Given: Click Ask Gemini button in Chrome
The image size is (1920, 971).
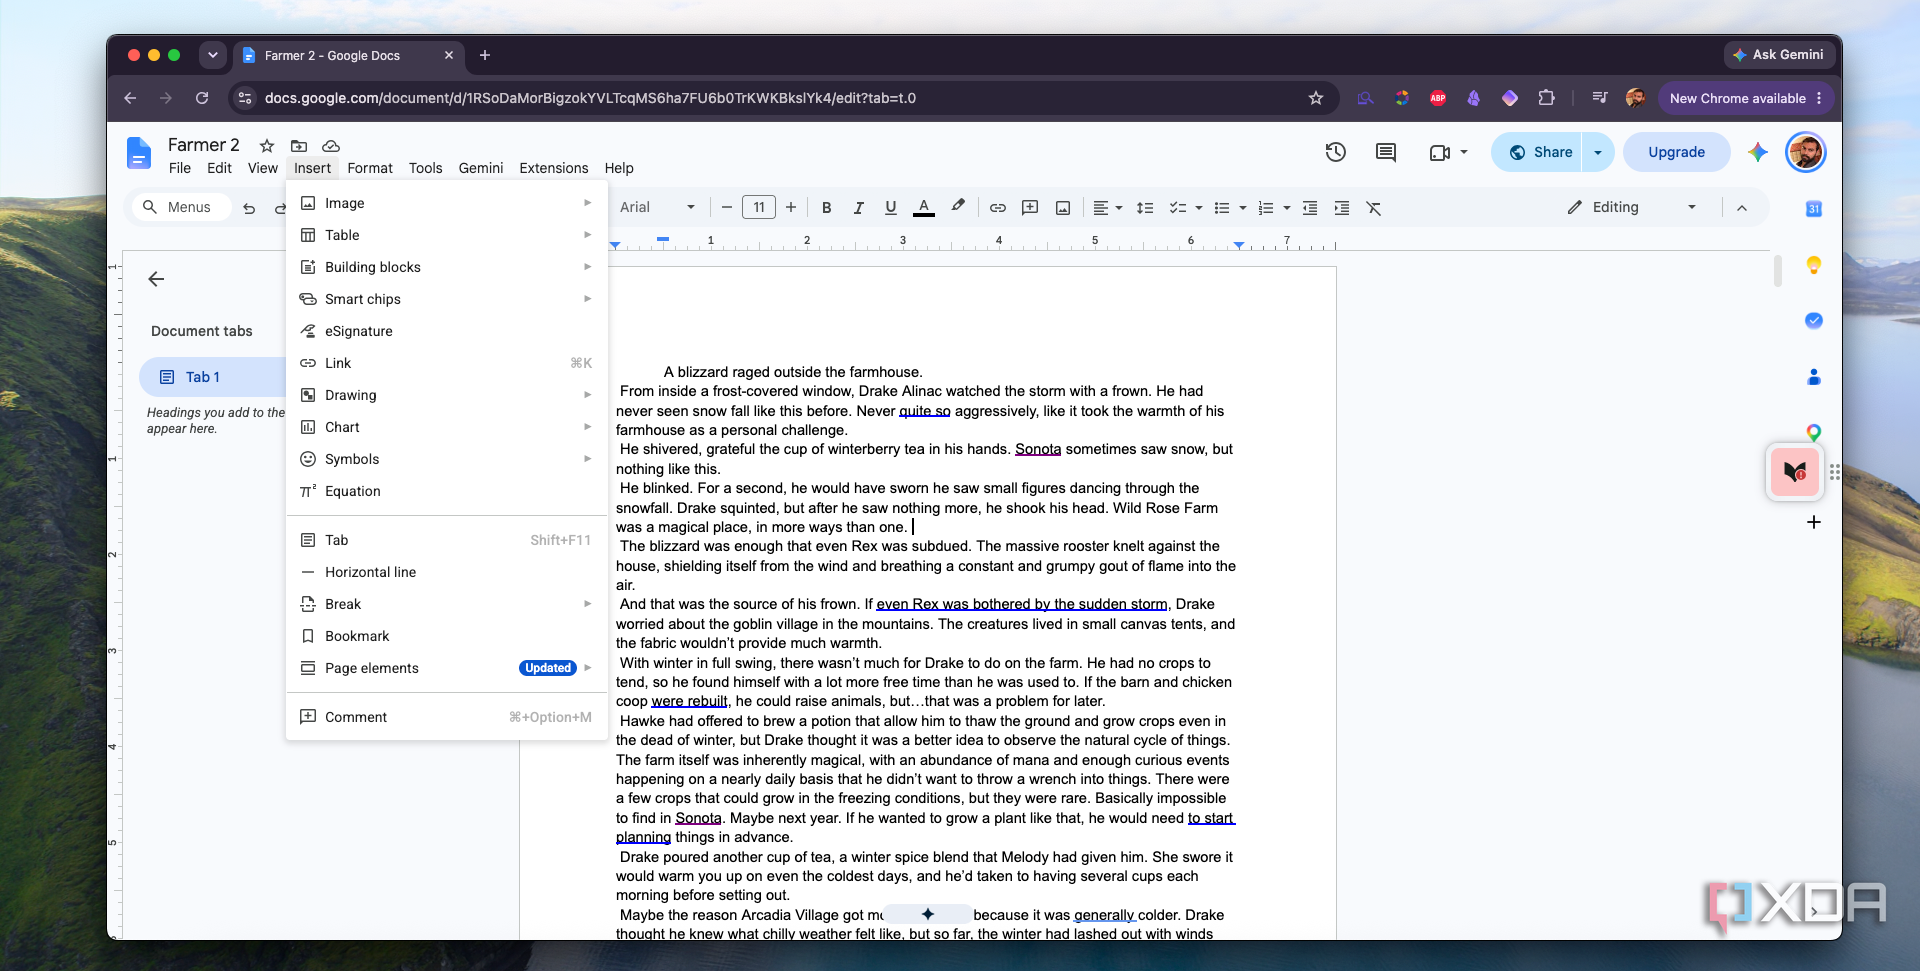Looking at the screenshot, I should click(1779, 55).
